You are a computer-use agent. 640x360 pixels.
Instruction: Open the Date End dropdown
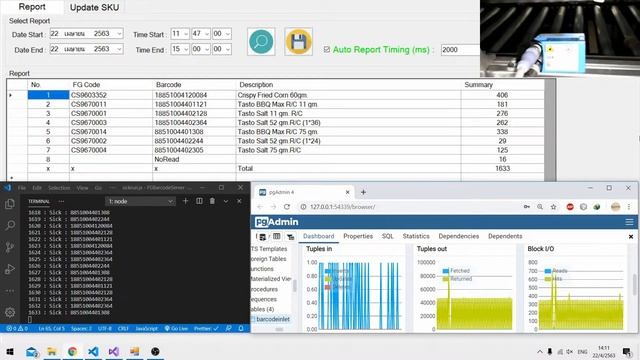(119, 49)
